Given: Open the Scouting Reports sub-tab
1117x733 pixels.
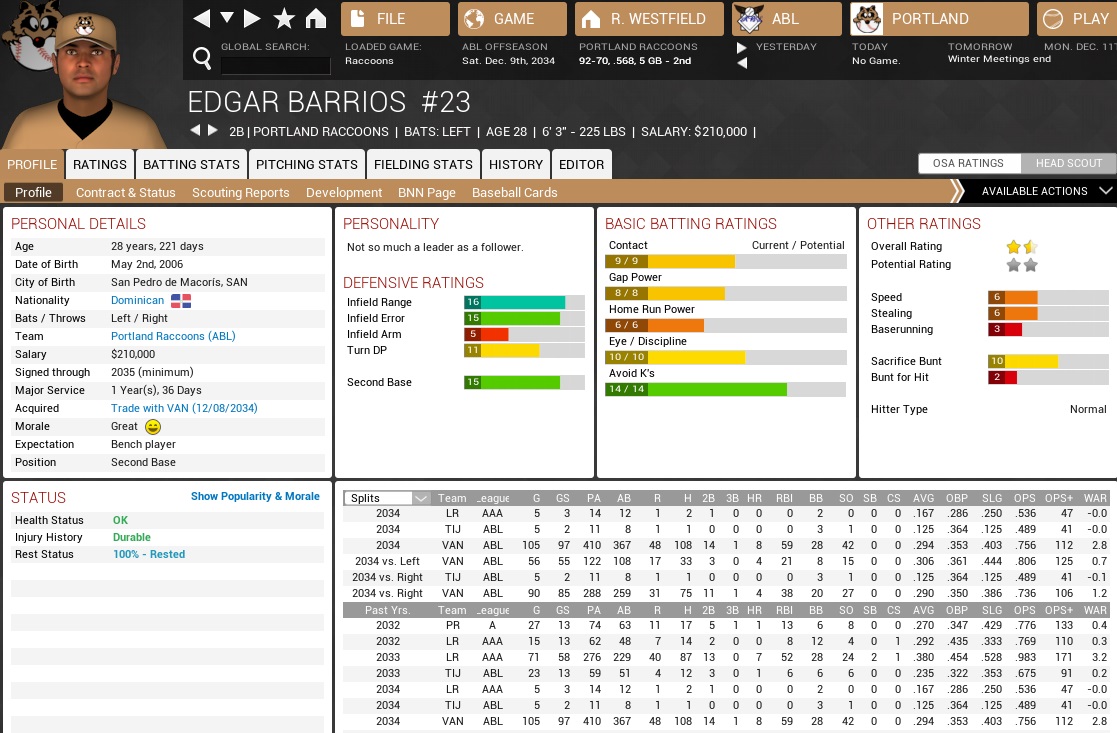Looking at the screenshot, I should [240, 192].
